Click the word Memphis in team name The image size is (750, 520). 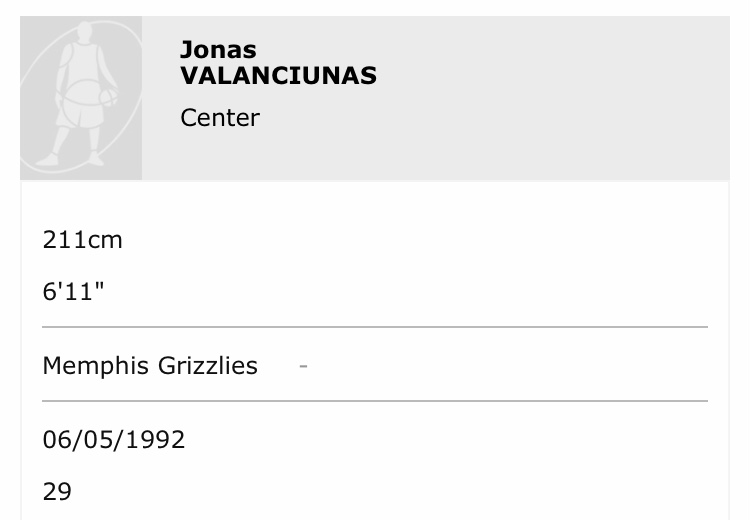(95, 366)
